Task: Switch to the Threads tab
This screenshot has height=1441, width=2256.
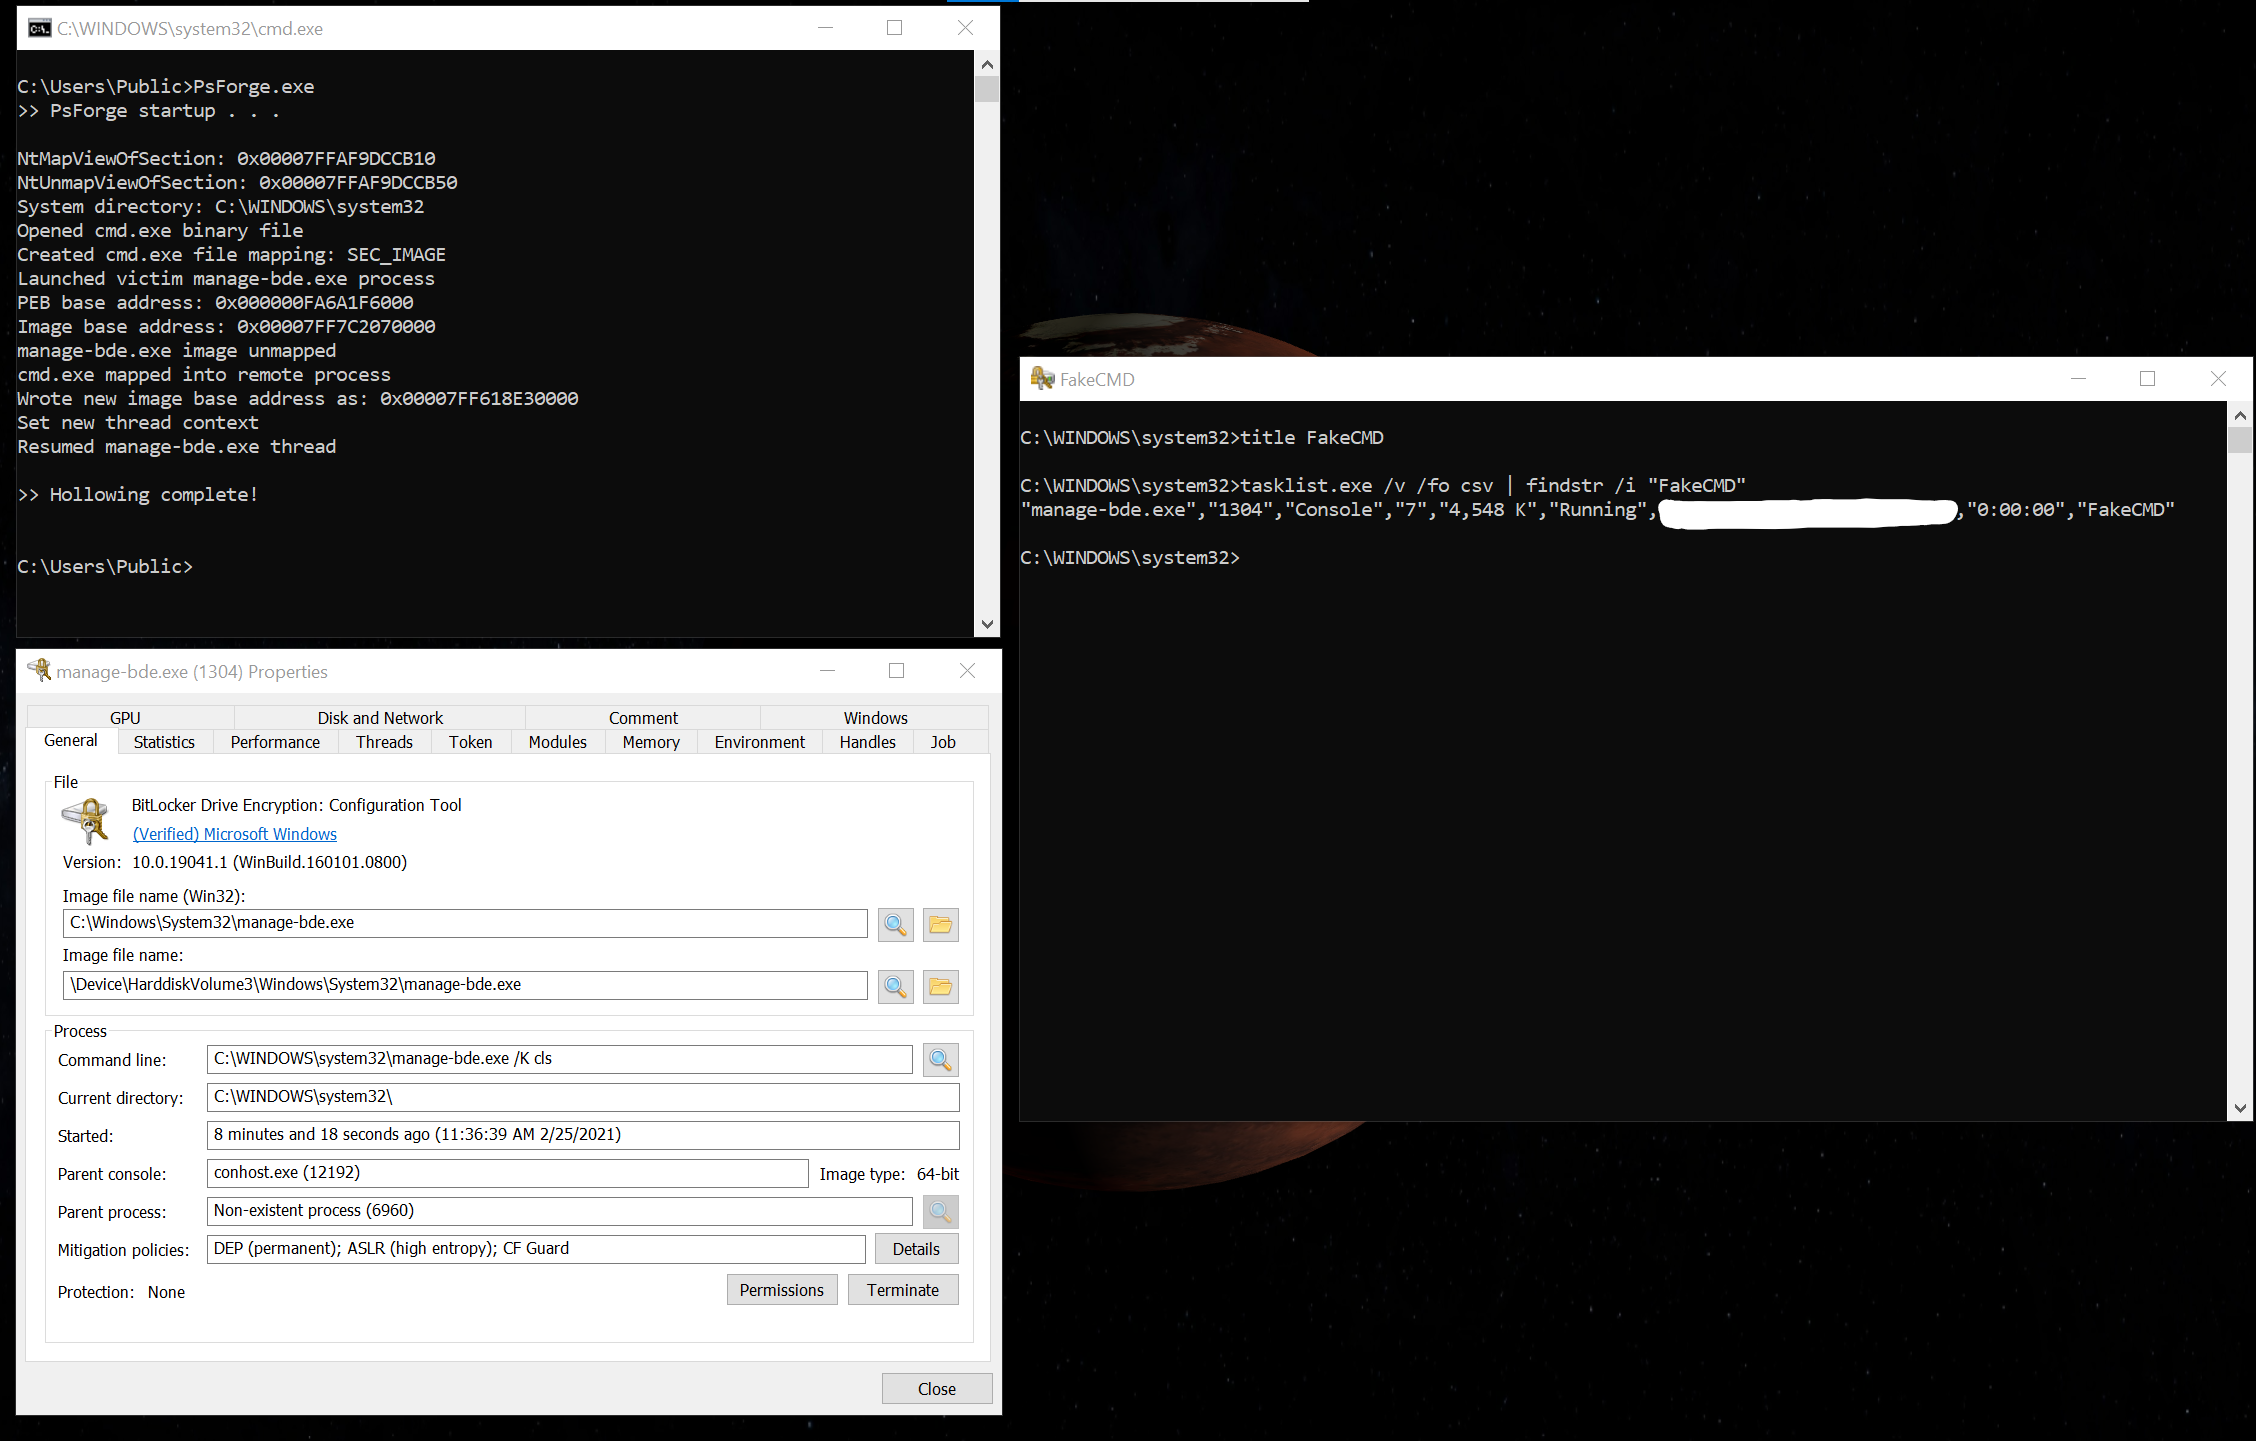Action: pos(384,742)
